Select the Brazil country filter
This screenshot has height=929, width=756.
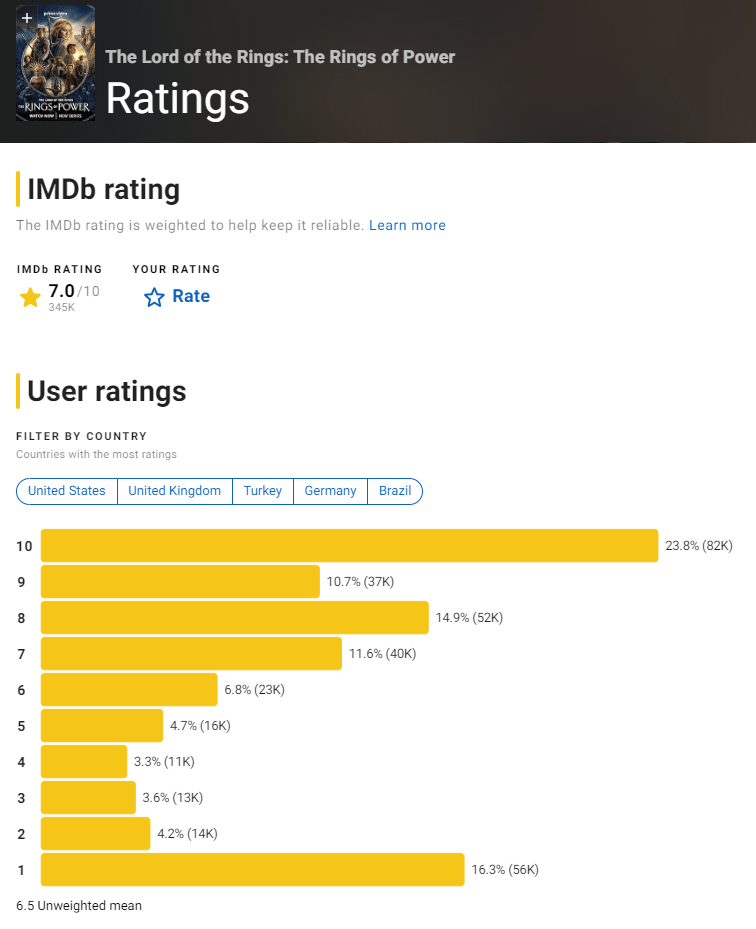point(395,491)
